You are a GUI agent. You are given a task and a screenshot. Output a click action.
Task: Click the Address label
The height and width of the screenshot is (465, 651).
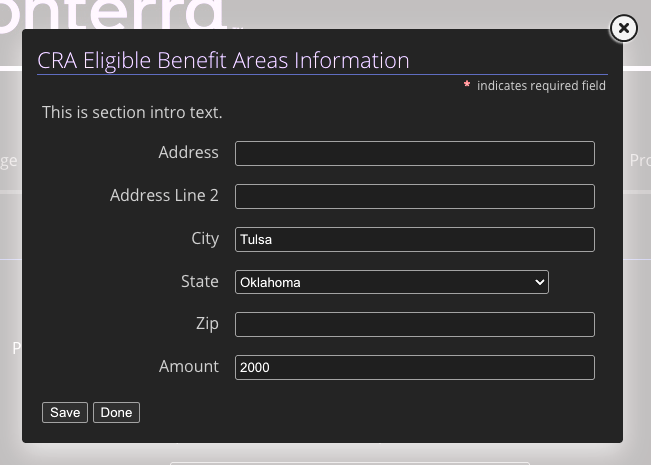(x=188, y=152)
